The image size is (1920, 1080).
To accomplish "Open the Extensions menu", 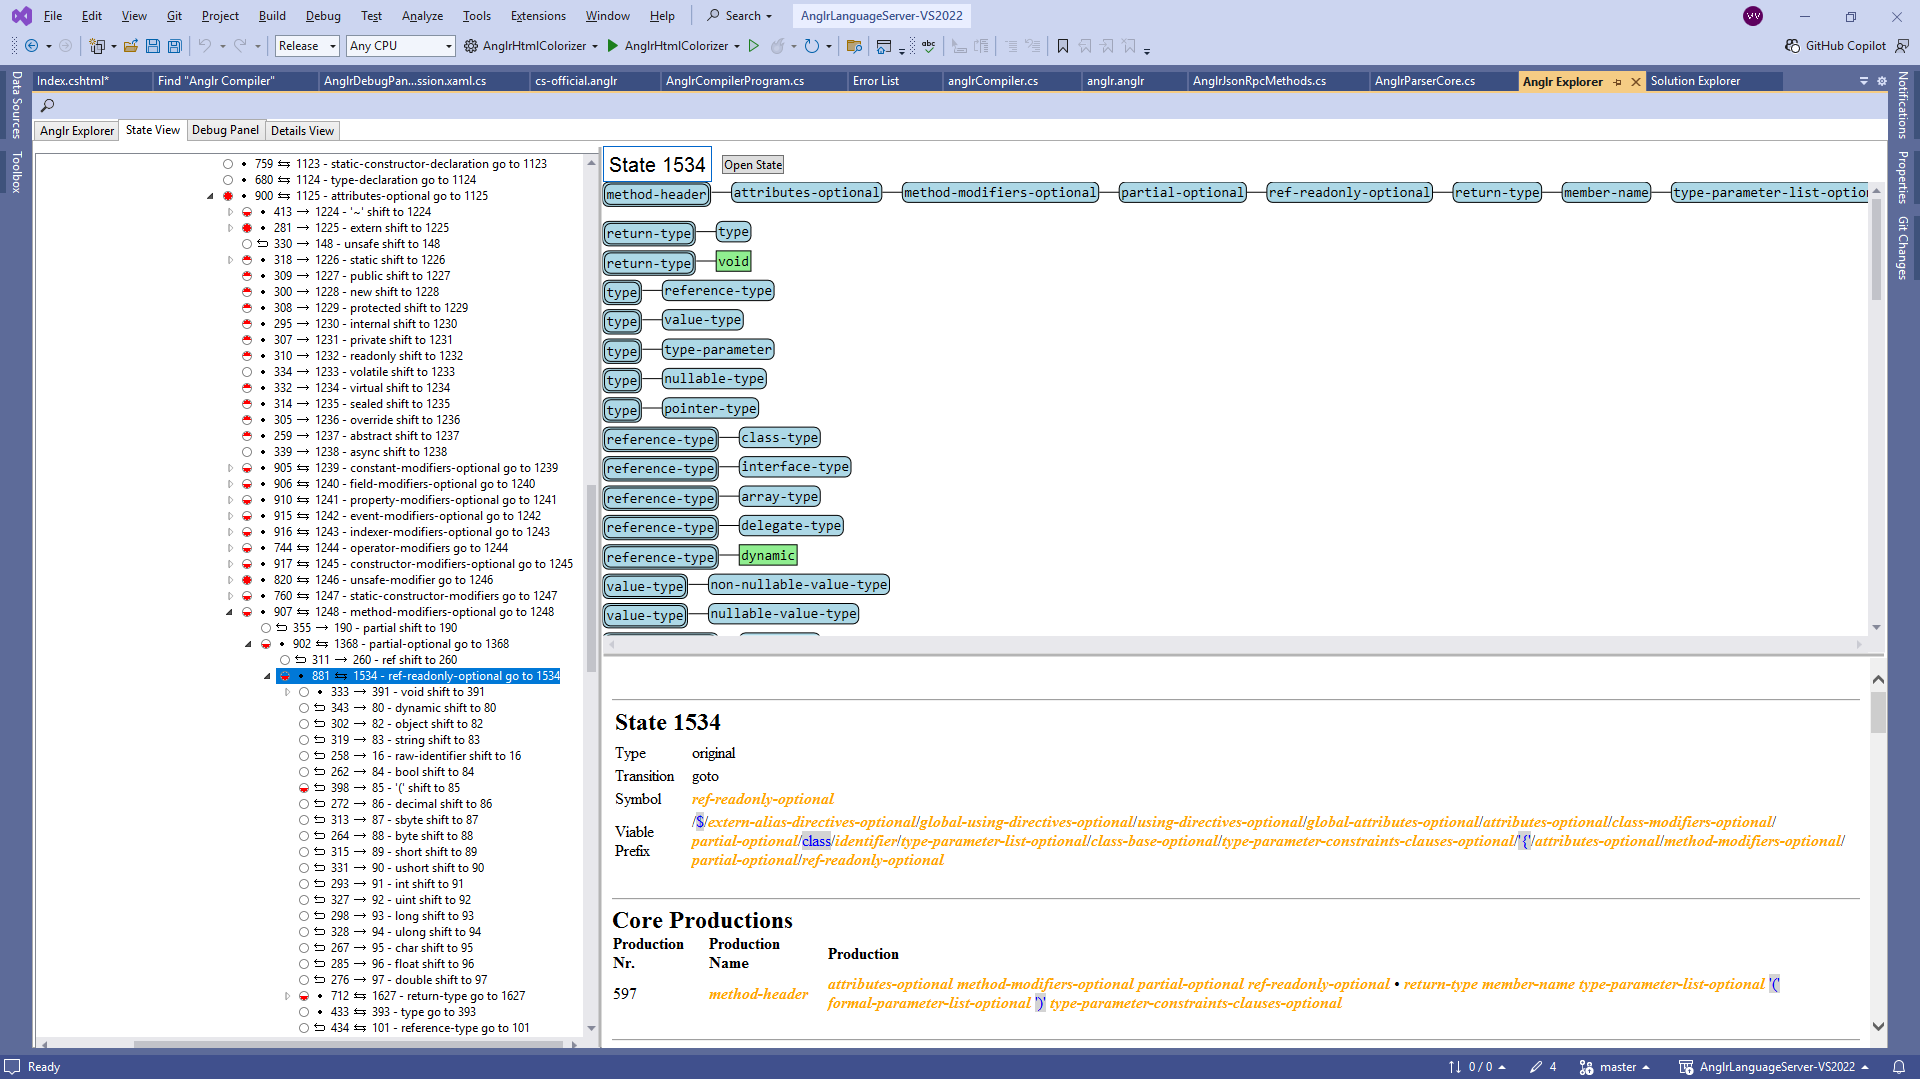I will [538, 16].
